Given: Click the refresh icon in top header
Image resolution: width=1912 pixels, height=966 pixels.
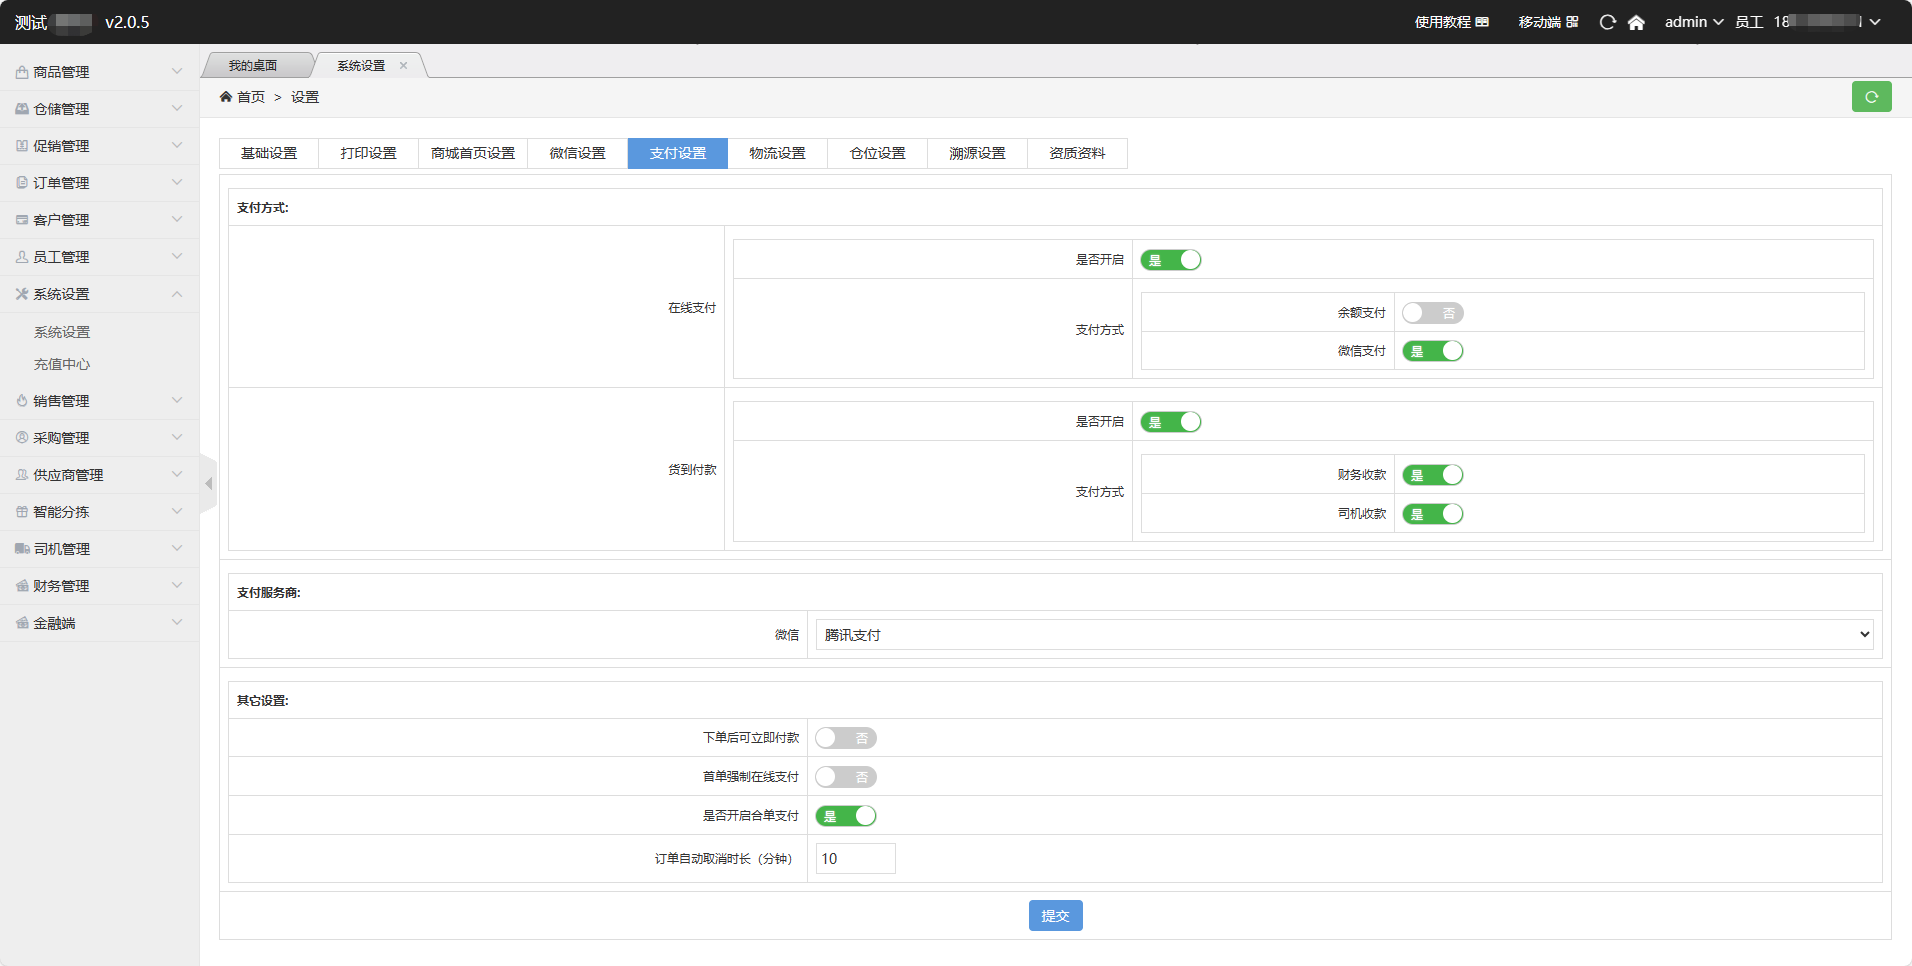Looking at the screenshot, I should (x=1607, y=22).
